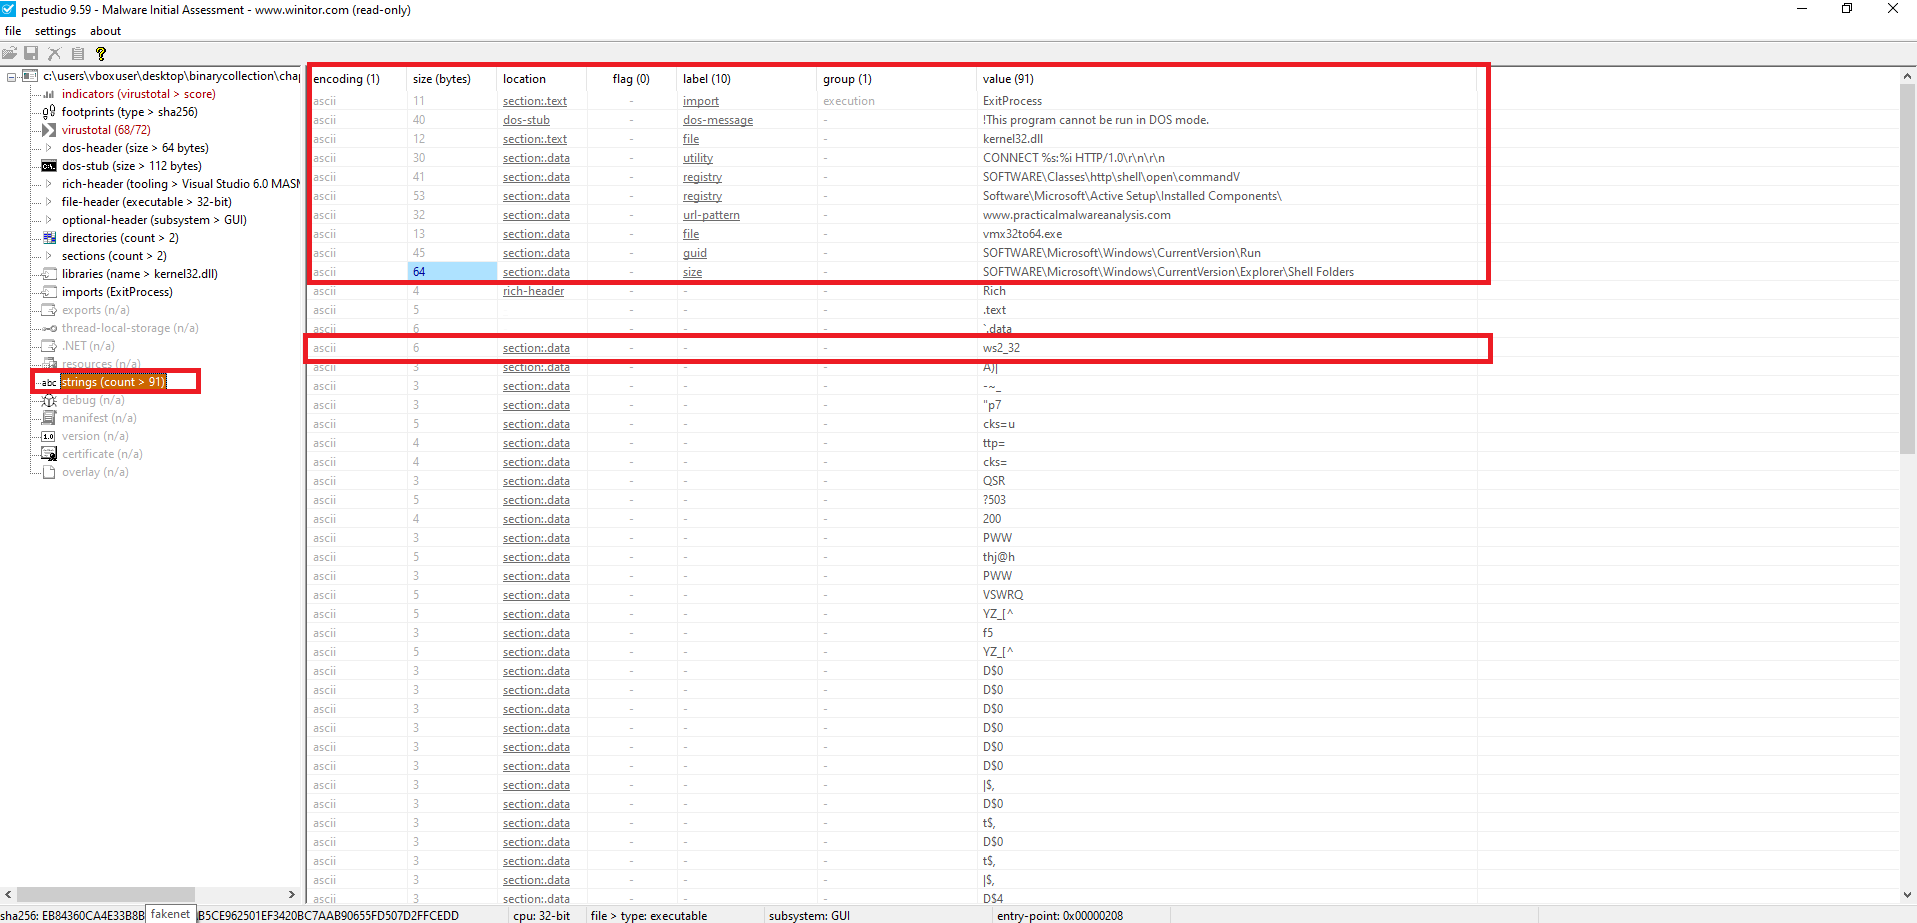Expand the dos-header tree node
1917x923 pixels.
pyautogui.click(x=48, y=148)
